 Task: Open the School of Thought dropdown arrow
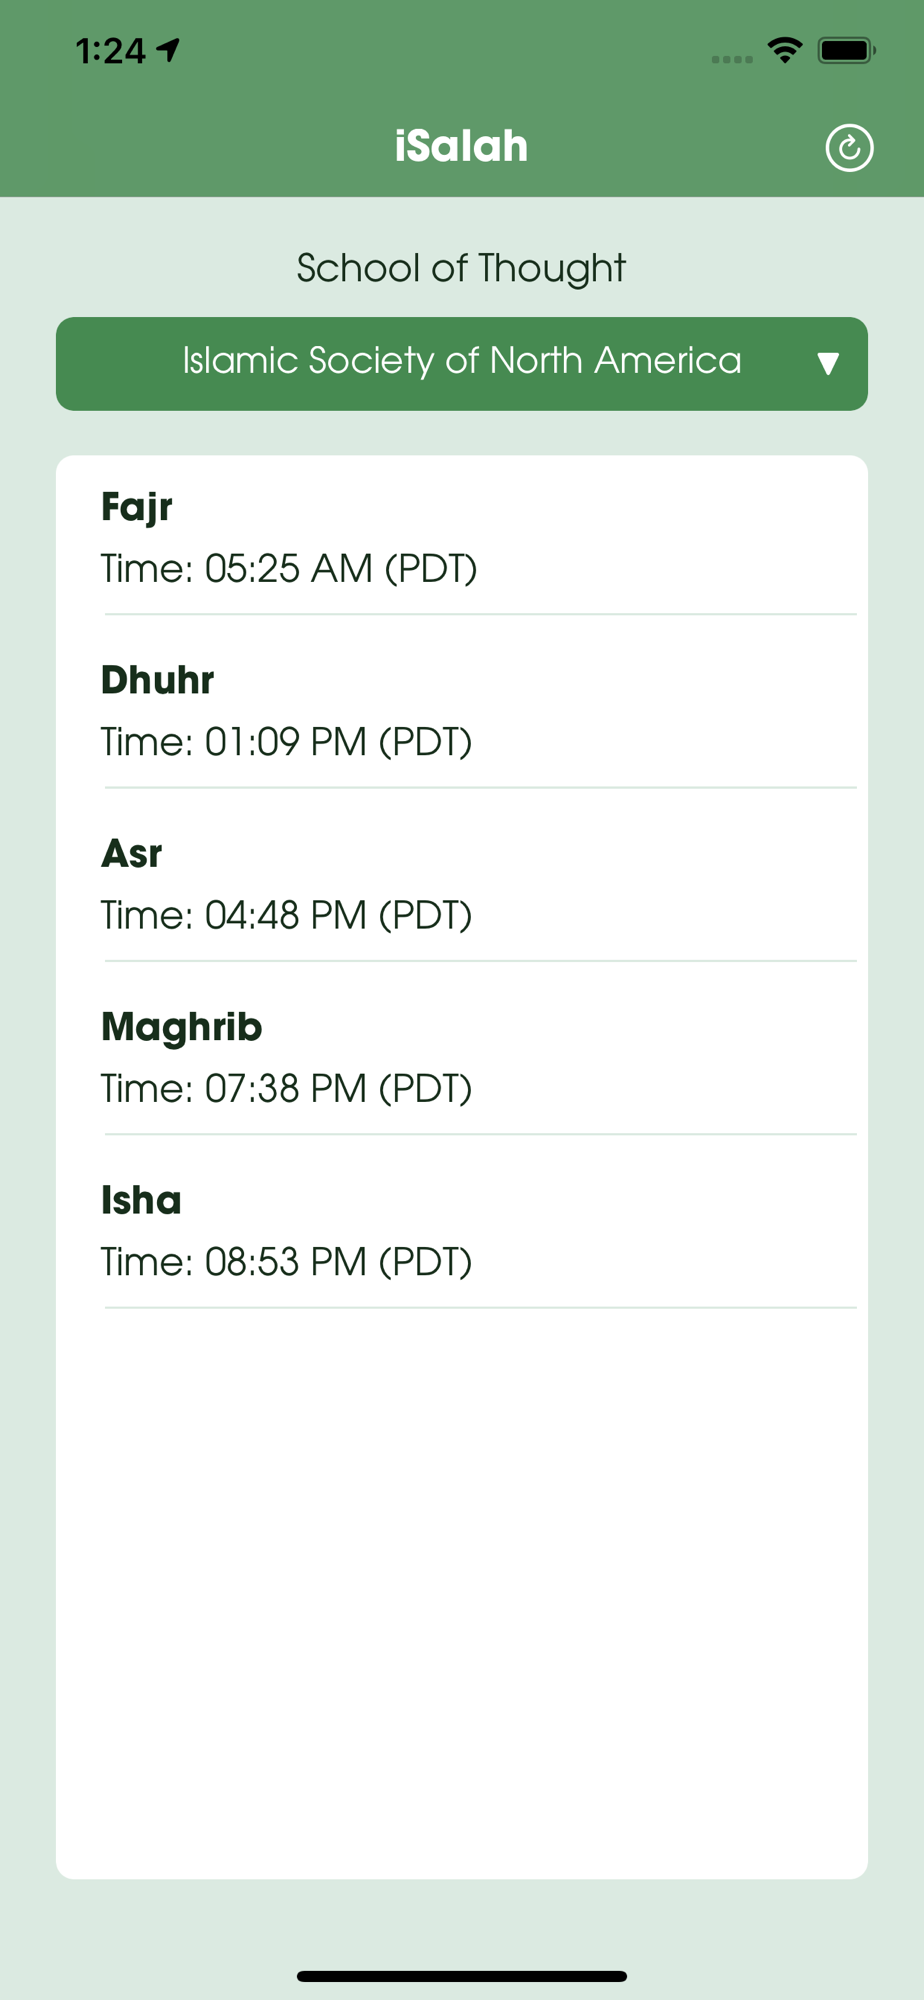tap(827, 363)
